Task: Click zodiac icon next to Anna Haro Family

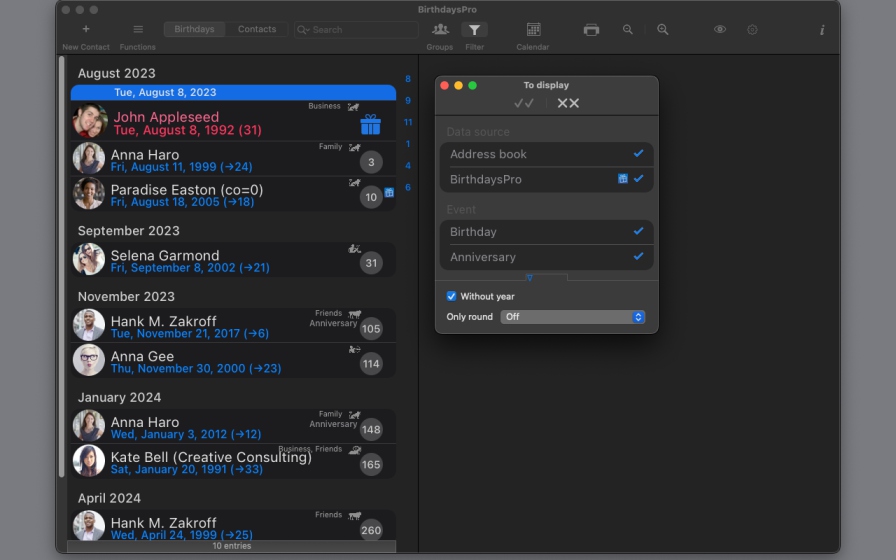Action: point(355,147)
